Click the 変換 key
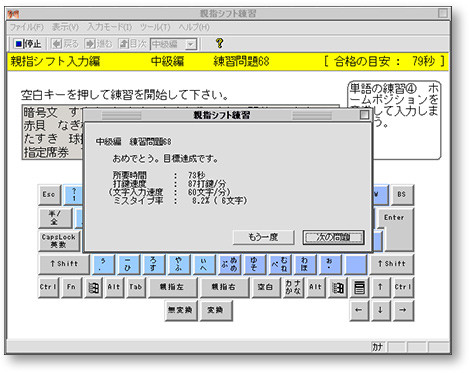This screenshot has height=373, width=470. click(216, 311)
